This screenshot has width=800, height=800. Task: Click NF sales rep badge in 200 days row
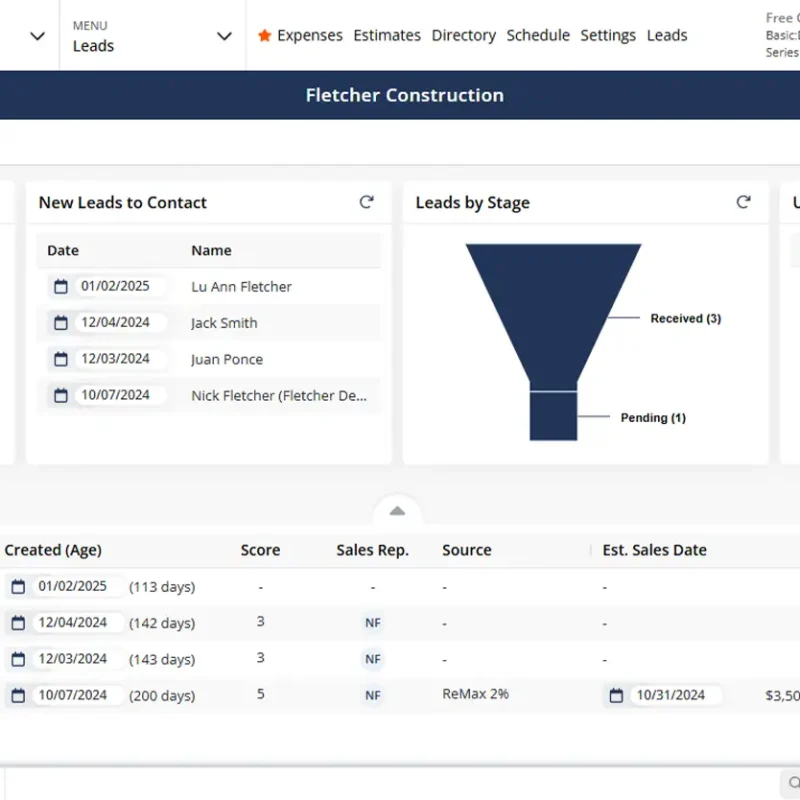coord(373,695)
